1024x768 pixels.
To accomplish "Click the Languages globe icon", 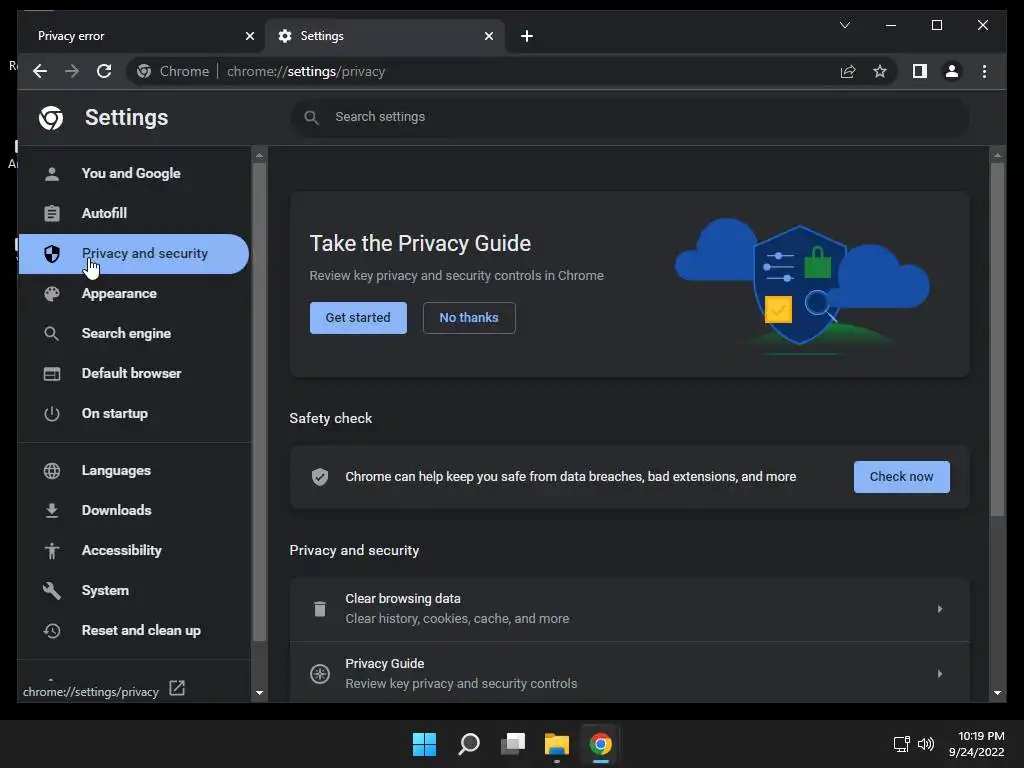I will coord(52,471).
